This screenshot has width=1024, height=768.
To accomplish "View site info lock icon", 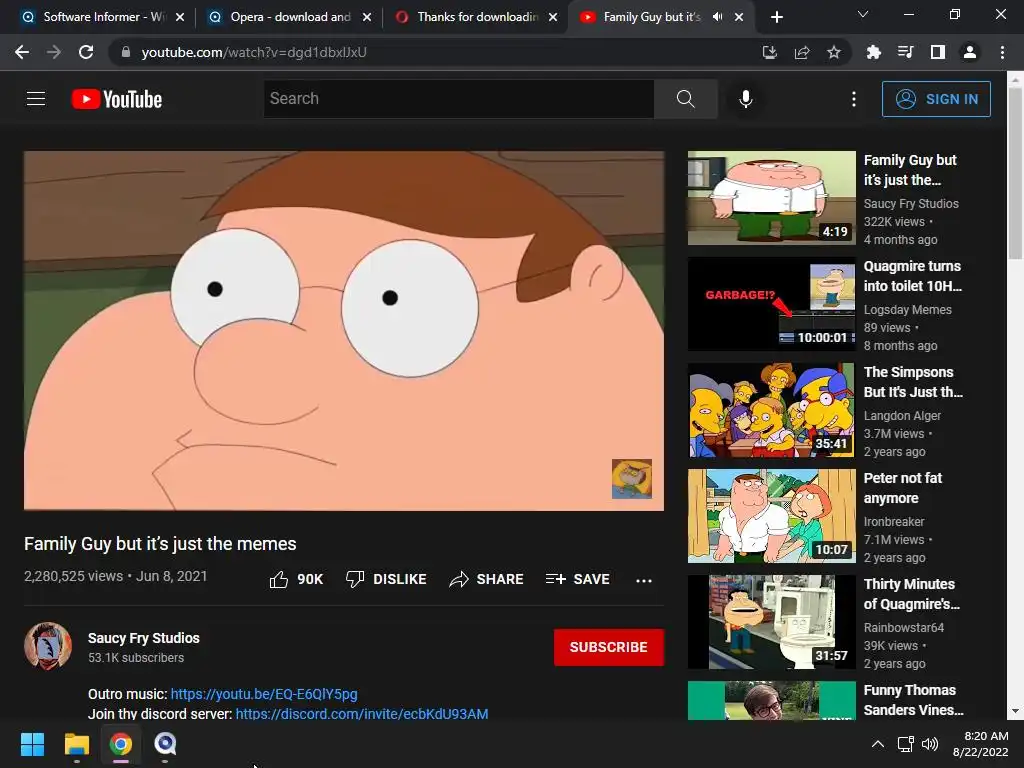I will [x=126, y=52].
